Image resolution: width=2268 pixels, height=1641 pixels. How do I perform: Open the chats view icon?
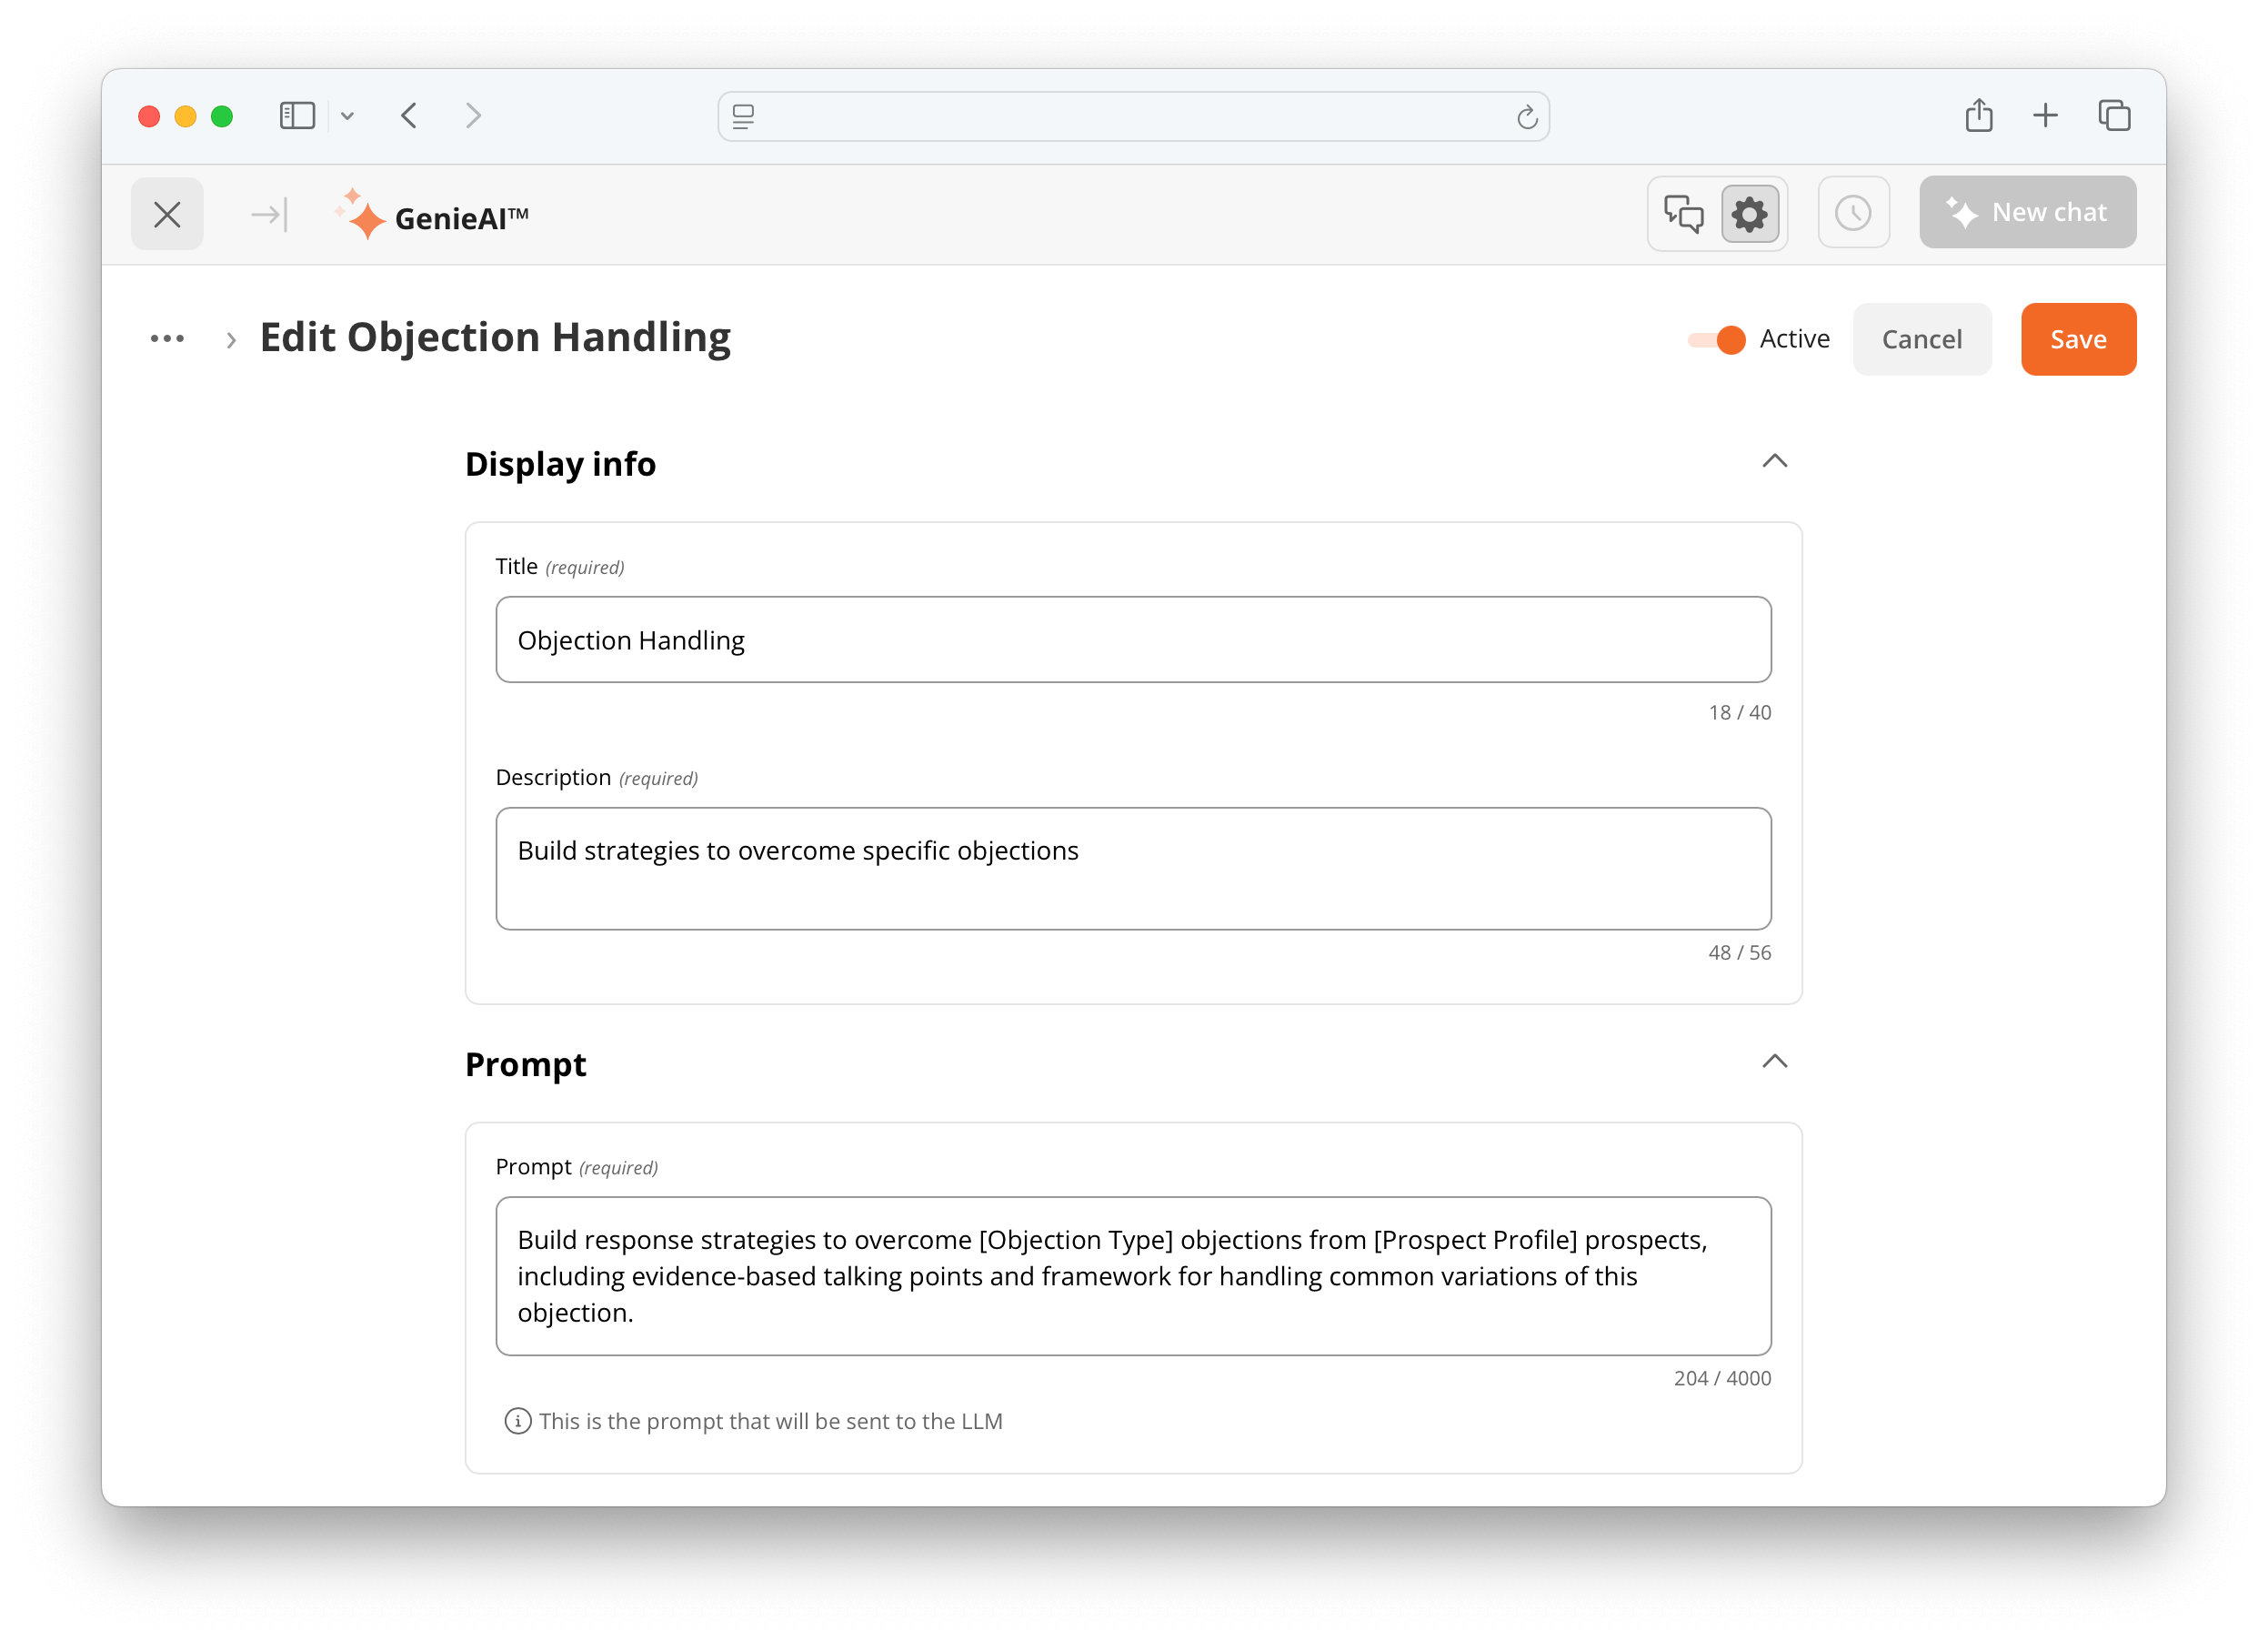tap(1683, 213)
